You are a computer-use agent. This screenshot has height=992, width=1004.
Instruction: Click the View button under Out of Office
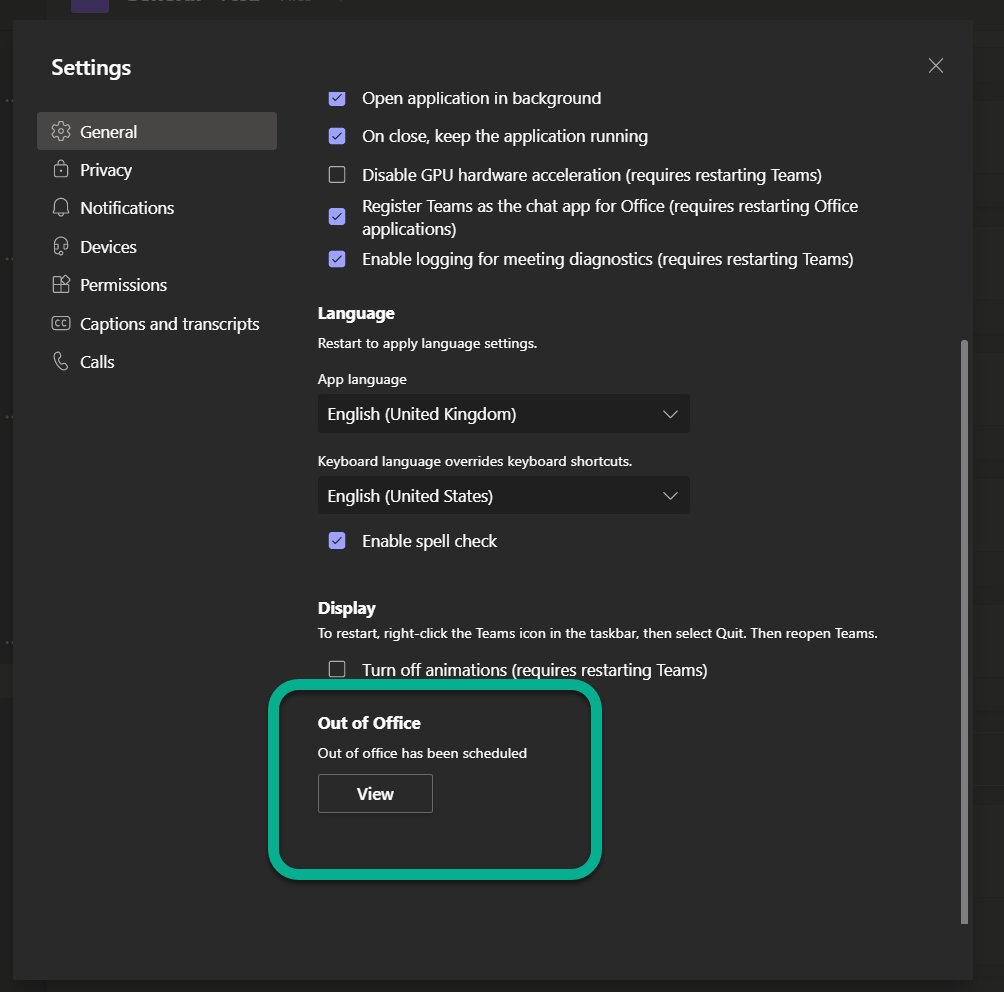pyautogui.click(x=374, y=793)
